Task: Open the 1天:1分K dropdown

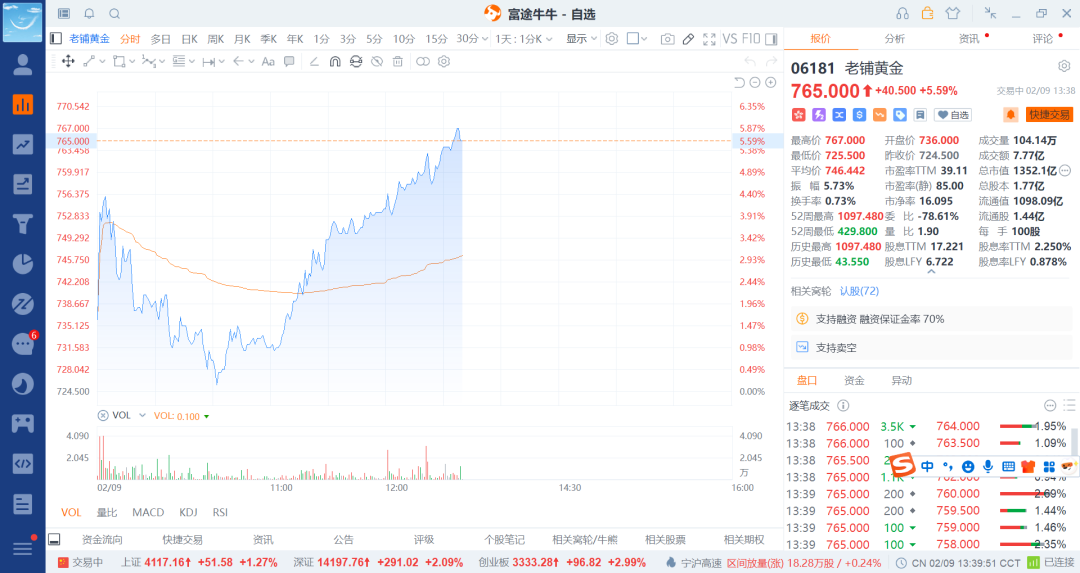Action: coord(523,39)
